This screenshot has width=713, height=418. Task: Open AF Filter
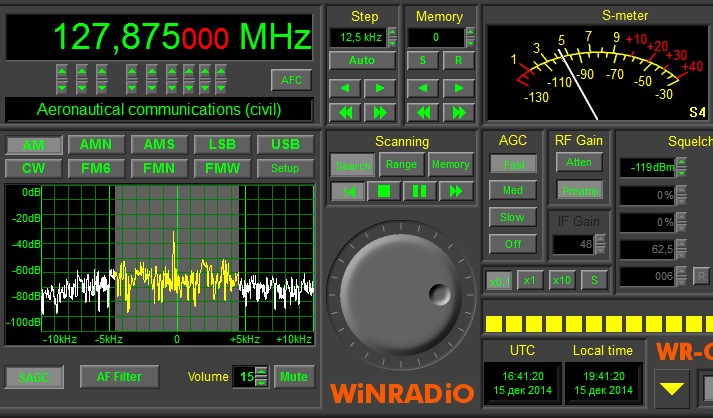pyautogui.click(x=119, y=377)
